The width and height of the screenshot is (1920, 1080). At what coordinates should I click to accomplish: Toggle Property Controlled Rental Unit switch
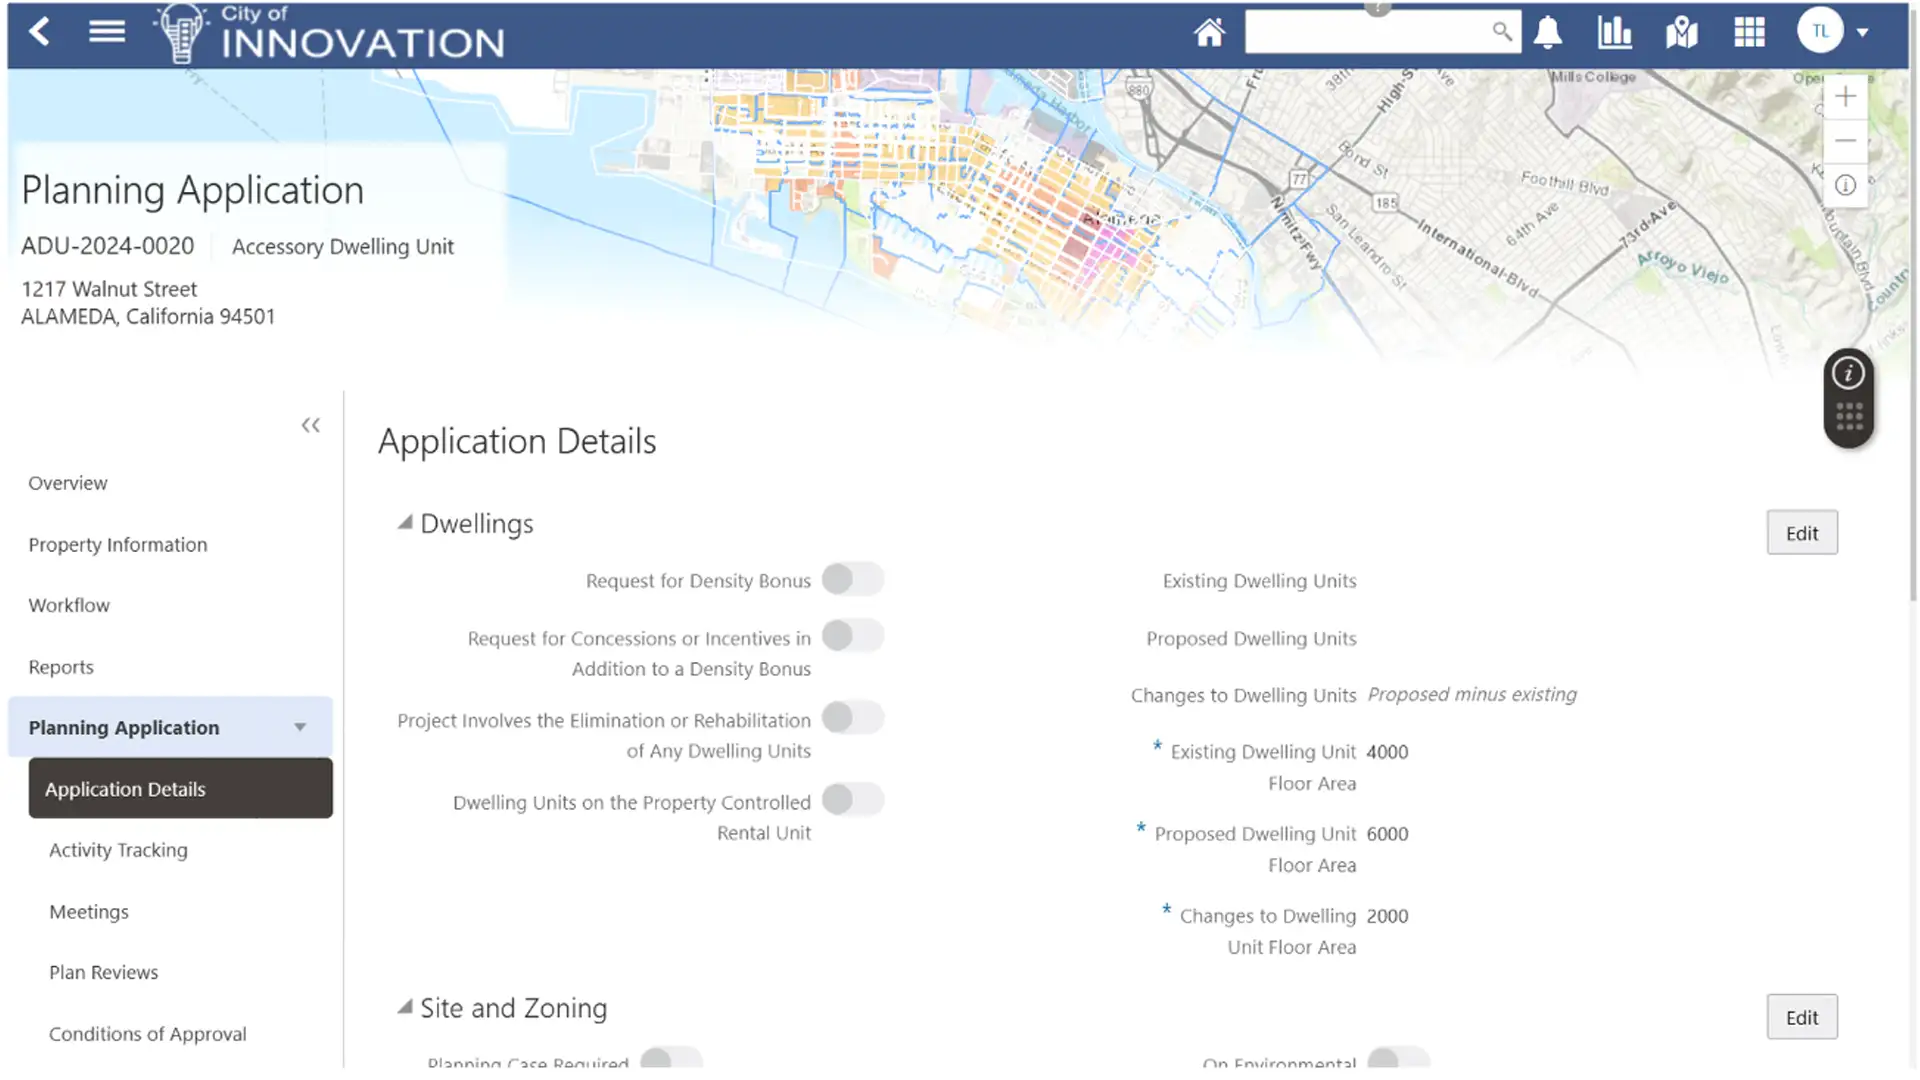click(x=852, y=800)
